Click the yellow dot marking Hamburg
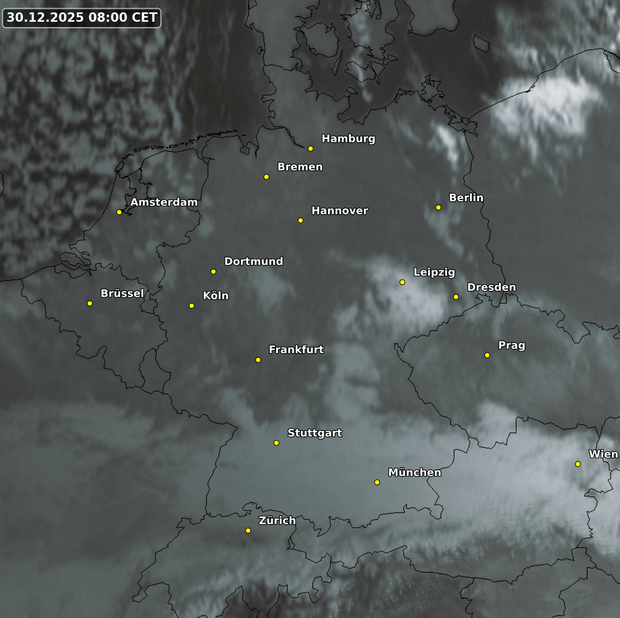The width and height of the screenshot is (620, 618). (311, 149)
